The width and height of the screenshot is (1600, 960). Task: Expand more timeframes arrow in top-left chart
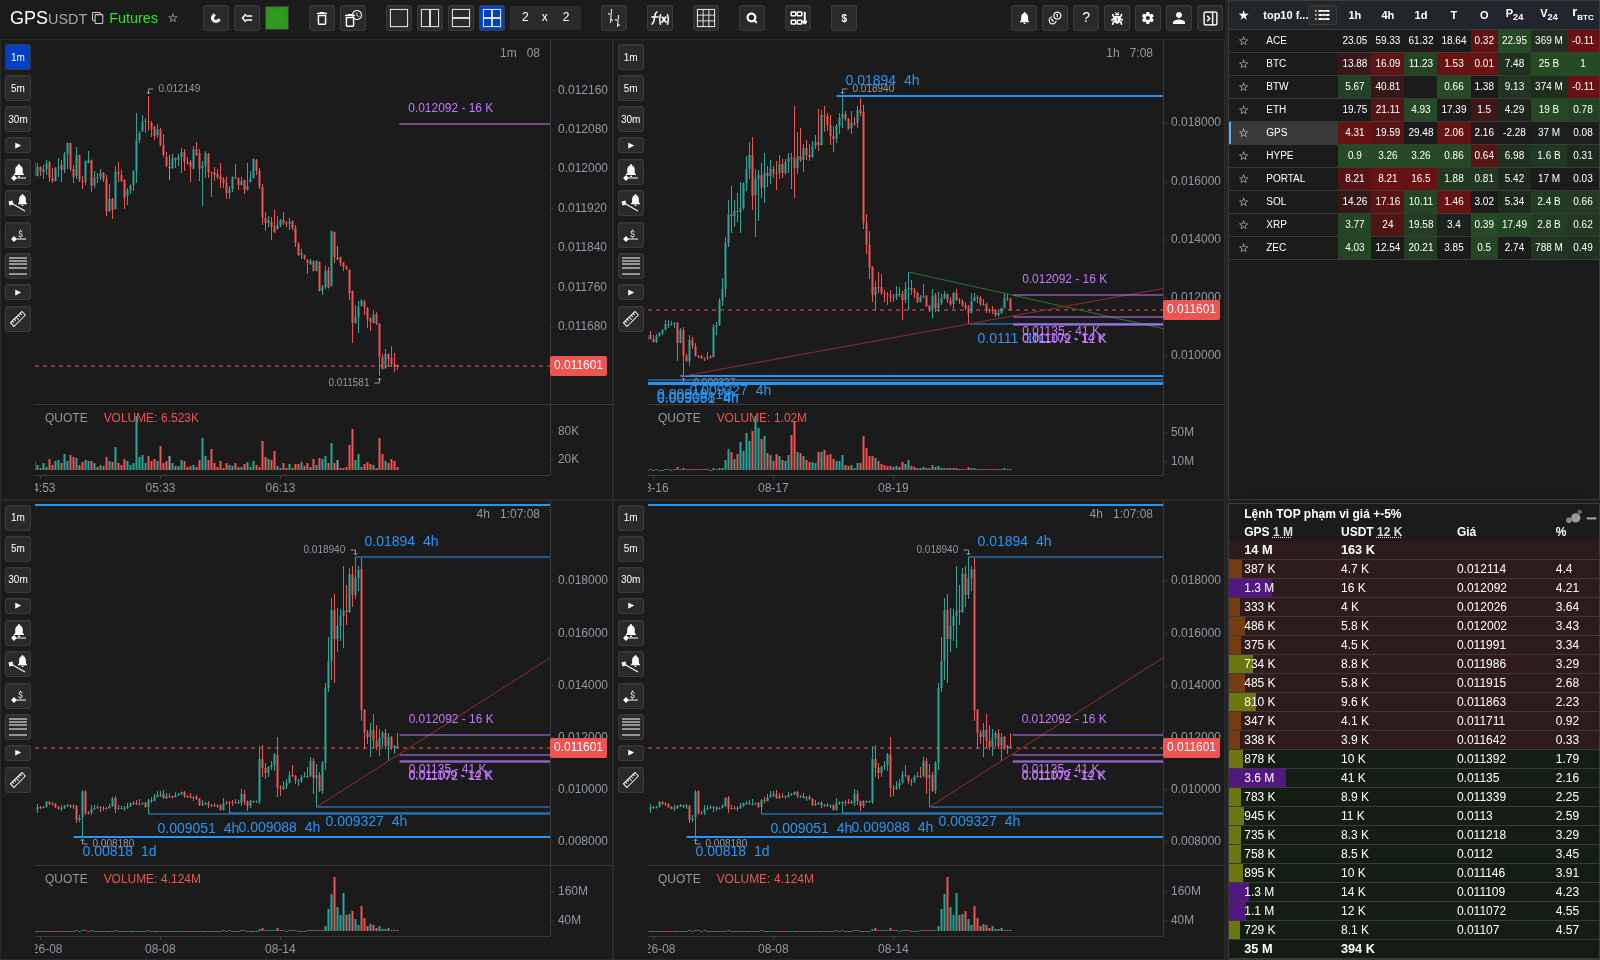[x=18, y=145]
